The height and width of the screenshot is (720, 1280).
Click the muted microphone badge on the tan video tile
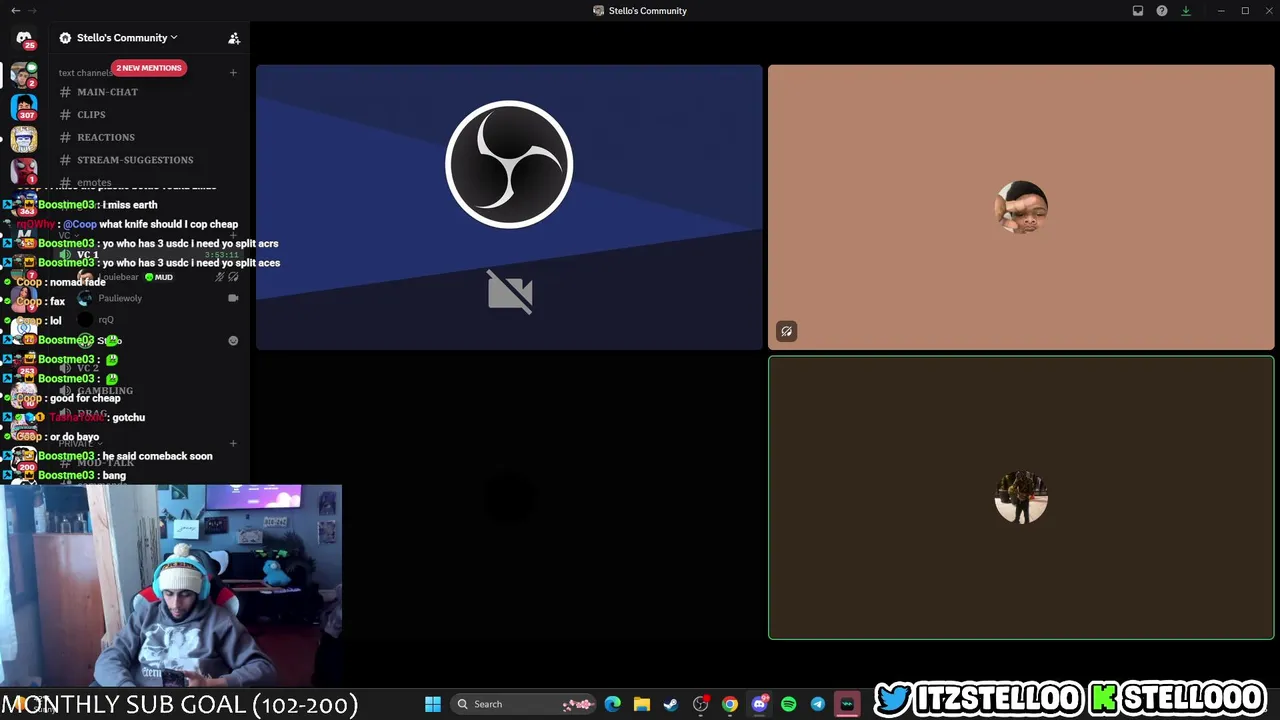(x=786, y=331)
